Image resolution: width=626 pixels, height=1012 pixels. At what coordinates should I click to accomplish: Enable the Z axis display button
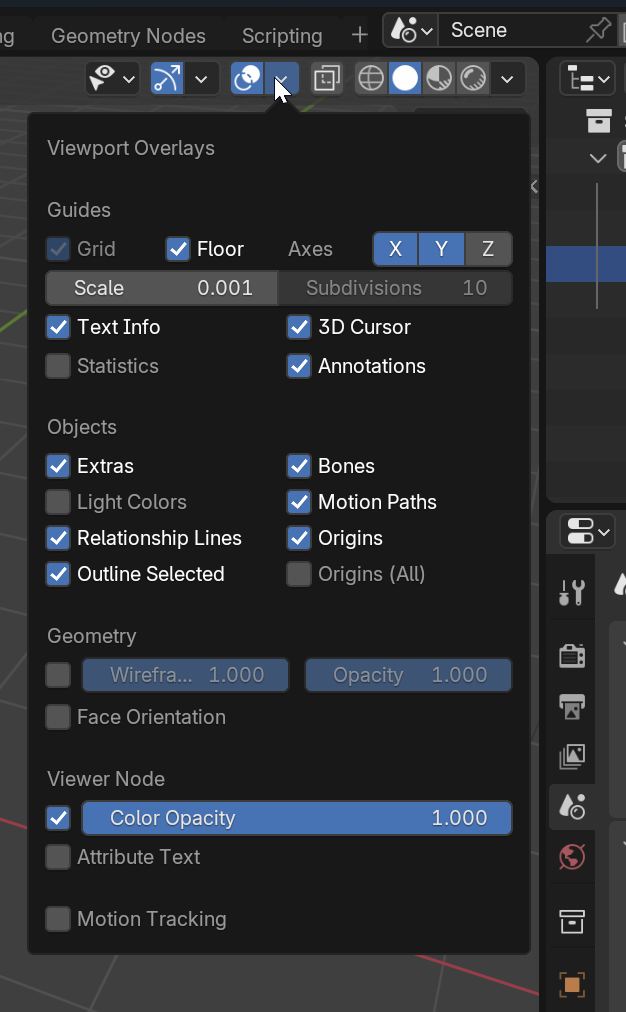pos(489,249)
